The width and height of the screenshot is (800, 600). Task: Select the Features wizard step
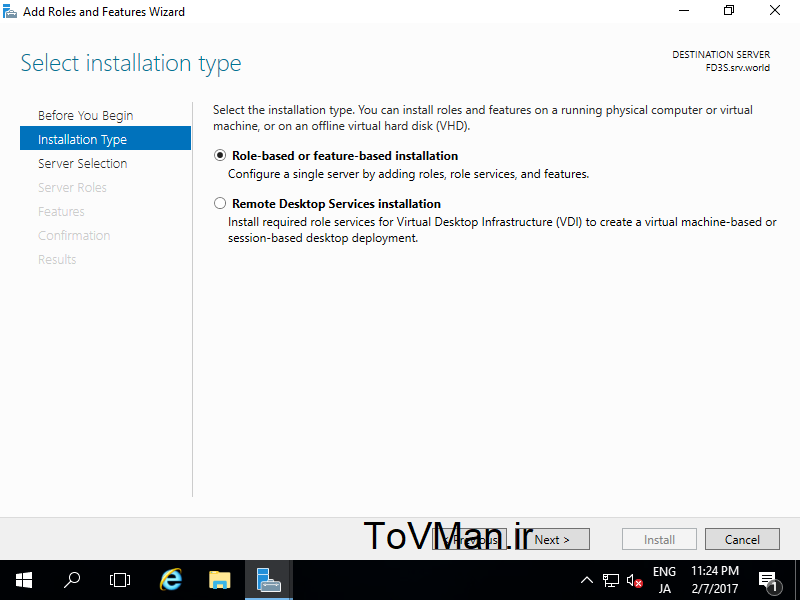(x=61, y=212)
